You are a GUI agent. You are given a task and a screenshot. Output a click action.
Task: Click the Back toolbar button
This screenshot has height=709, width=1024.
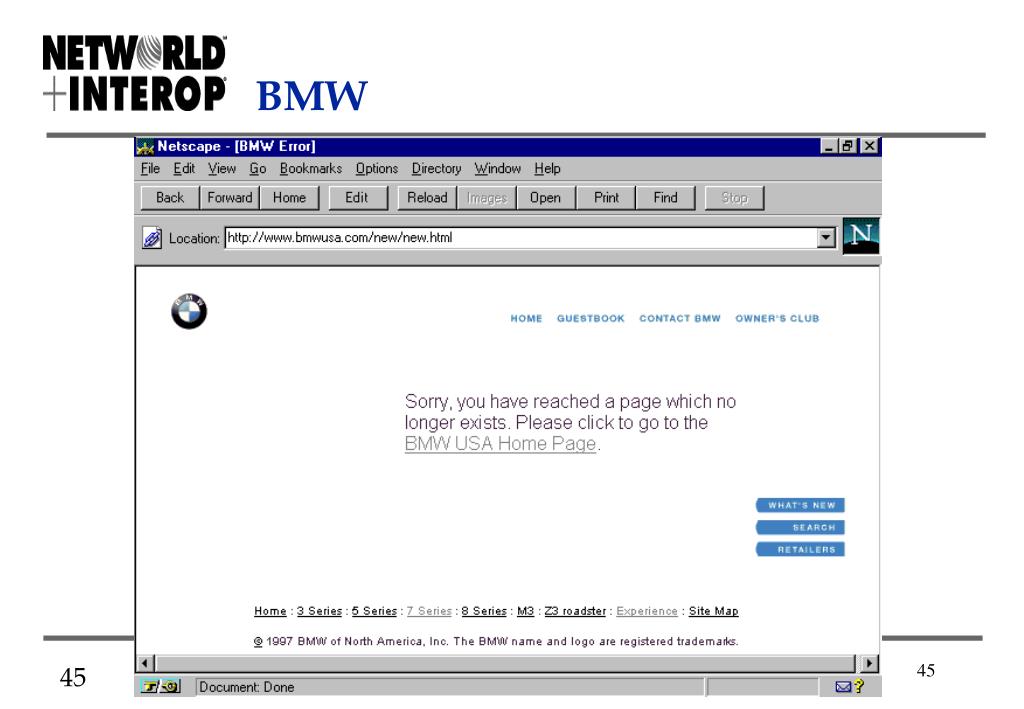[170, 198]
